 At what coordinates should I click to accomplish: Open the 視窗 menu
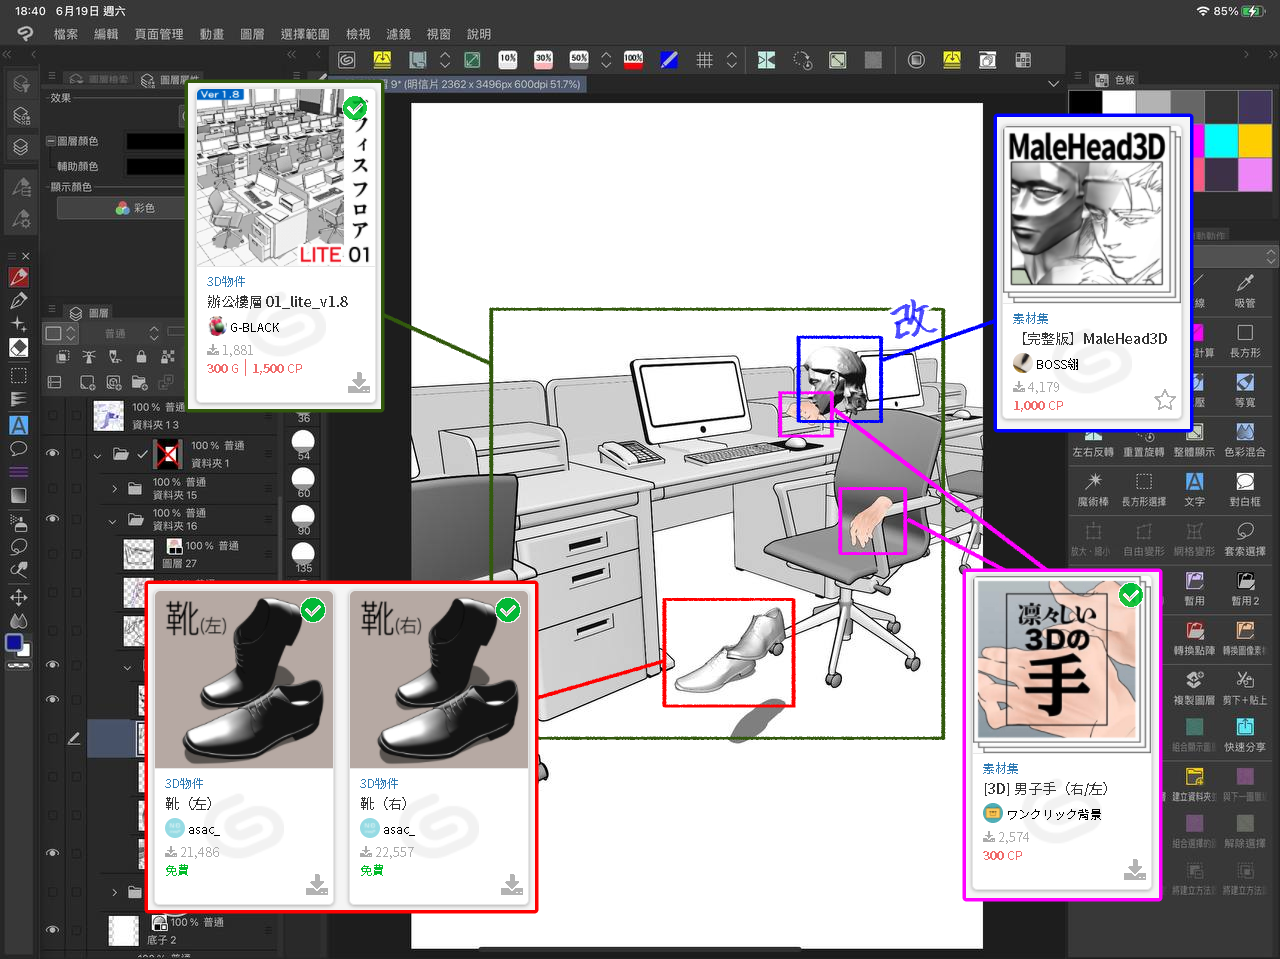click(438, 34)
